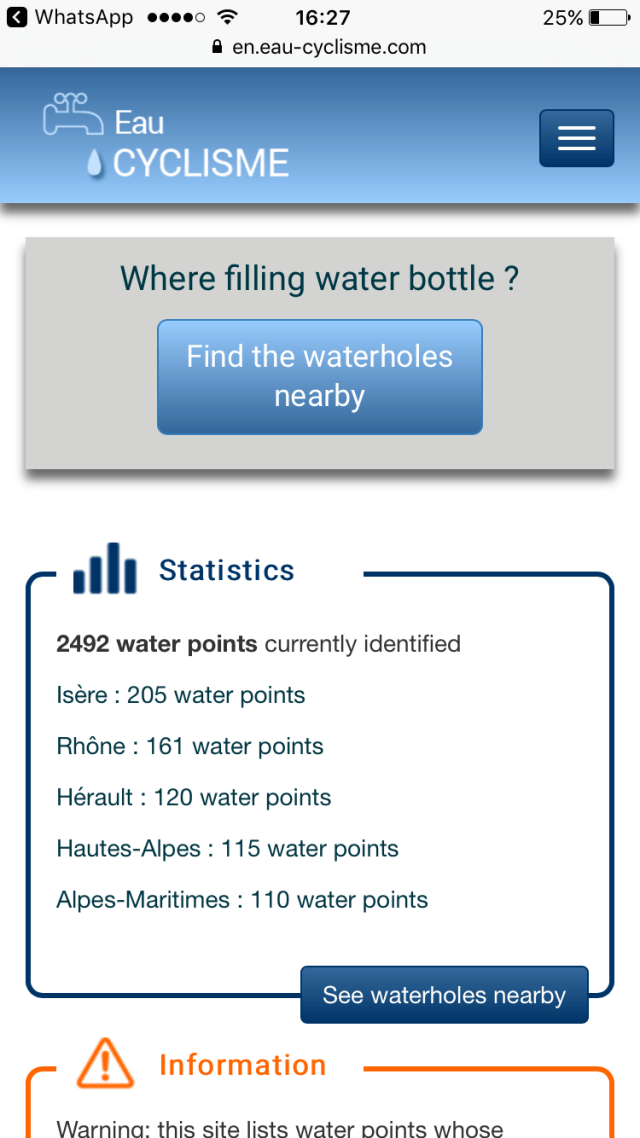Tap the en.eau-cyclisme.com address bar
Image resolution: width=640 pixels, height=1138 pixels.
pos(329,47)
